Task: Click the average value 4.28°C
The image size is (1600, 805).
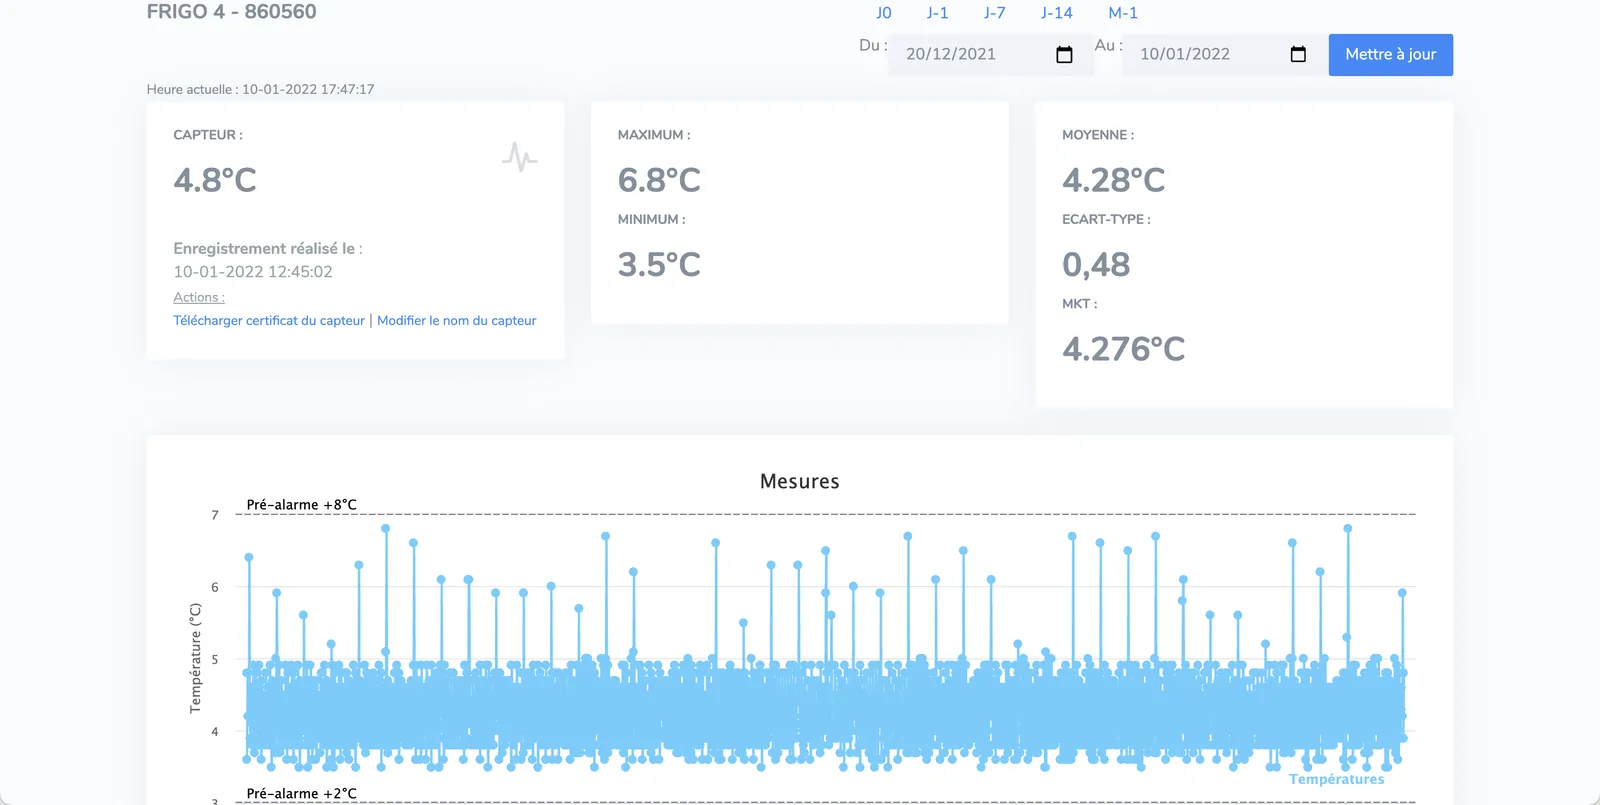Action: pos(1113,180)
